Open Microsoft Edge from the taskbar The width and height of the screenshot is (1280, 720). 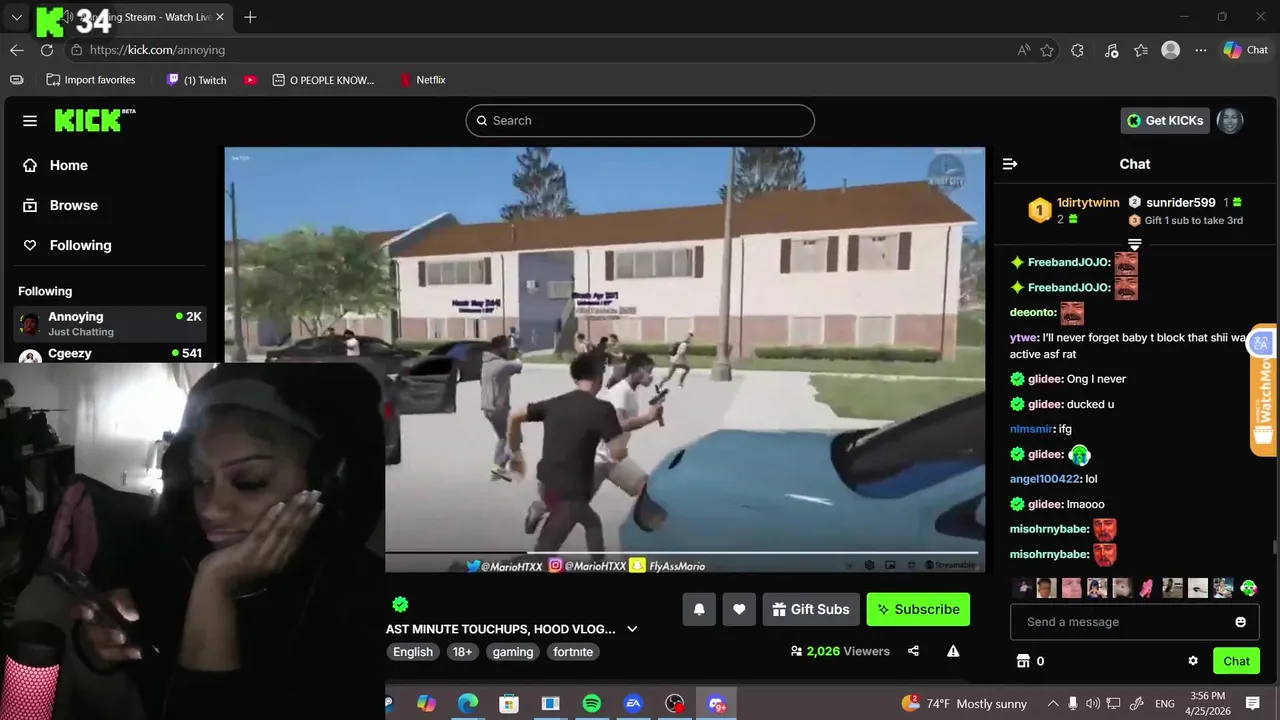pyautogui.click(x=468, y=704)
